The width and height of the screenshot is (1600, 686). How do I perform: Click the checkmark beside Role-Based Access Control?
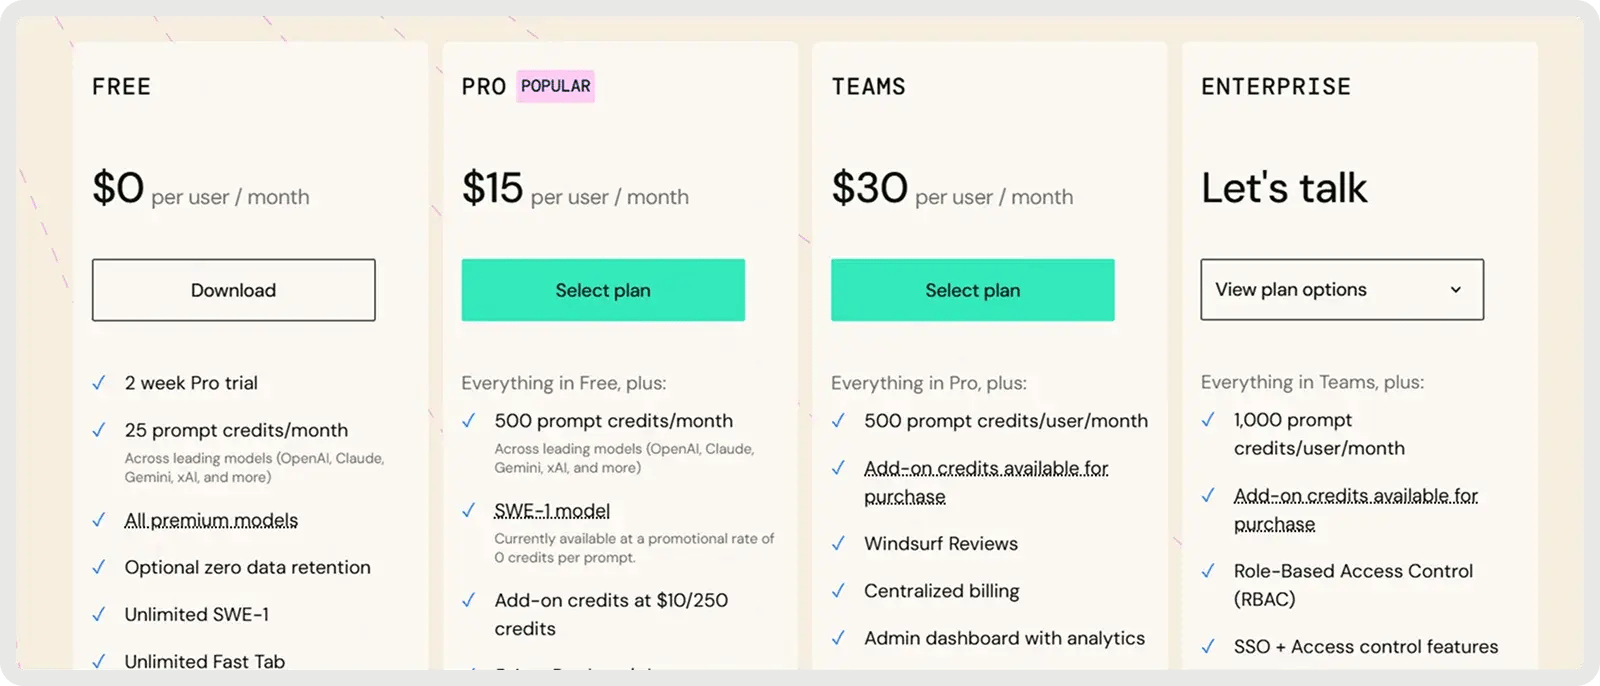1207,571
